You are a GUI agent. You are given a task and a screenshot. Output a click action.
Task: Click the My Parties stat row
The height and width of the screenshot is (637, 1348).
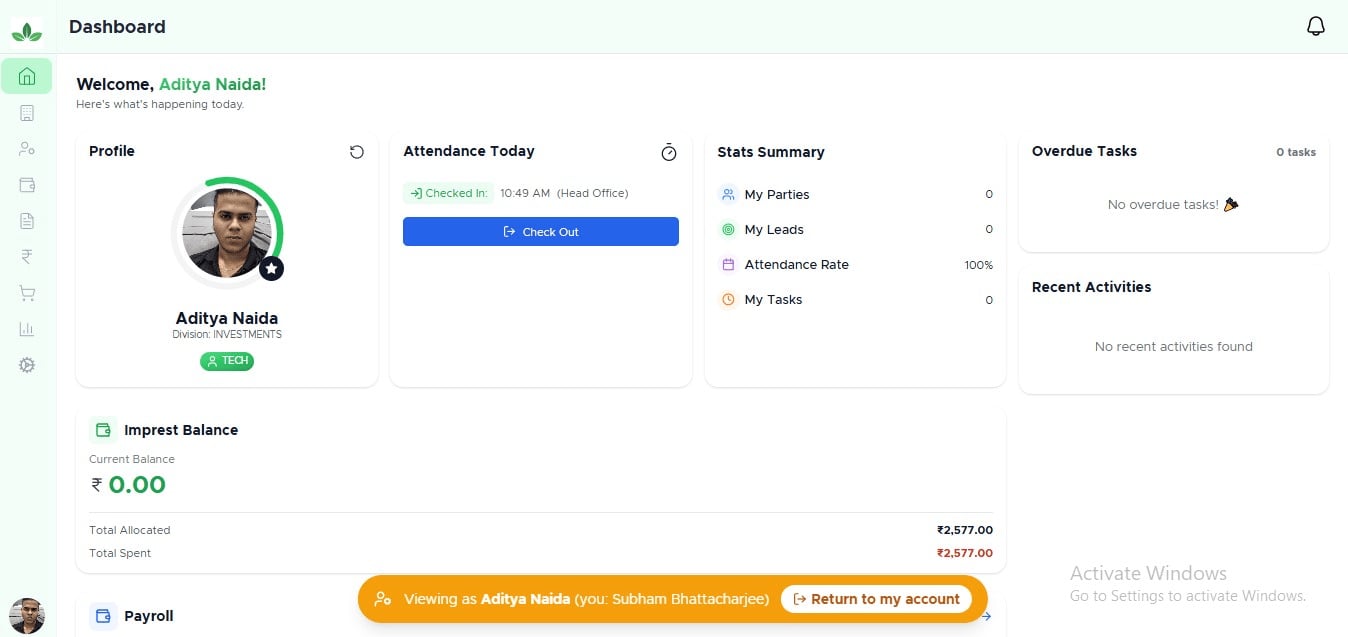855,194
